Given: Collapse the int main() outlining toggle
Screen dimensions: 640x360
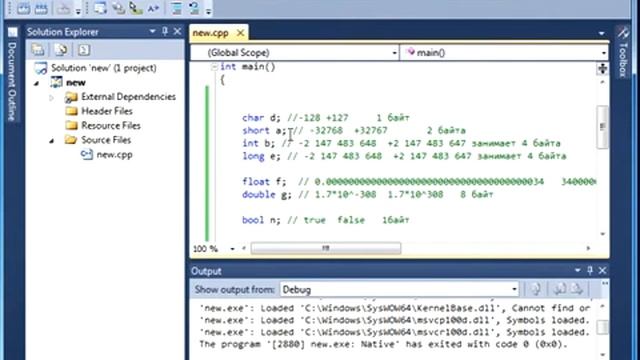Looking at the screenshot, I should point(214,67).
